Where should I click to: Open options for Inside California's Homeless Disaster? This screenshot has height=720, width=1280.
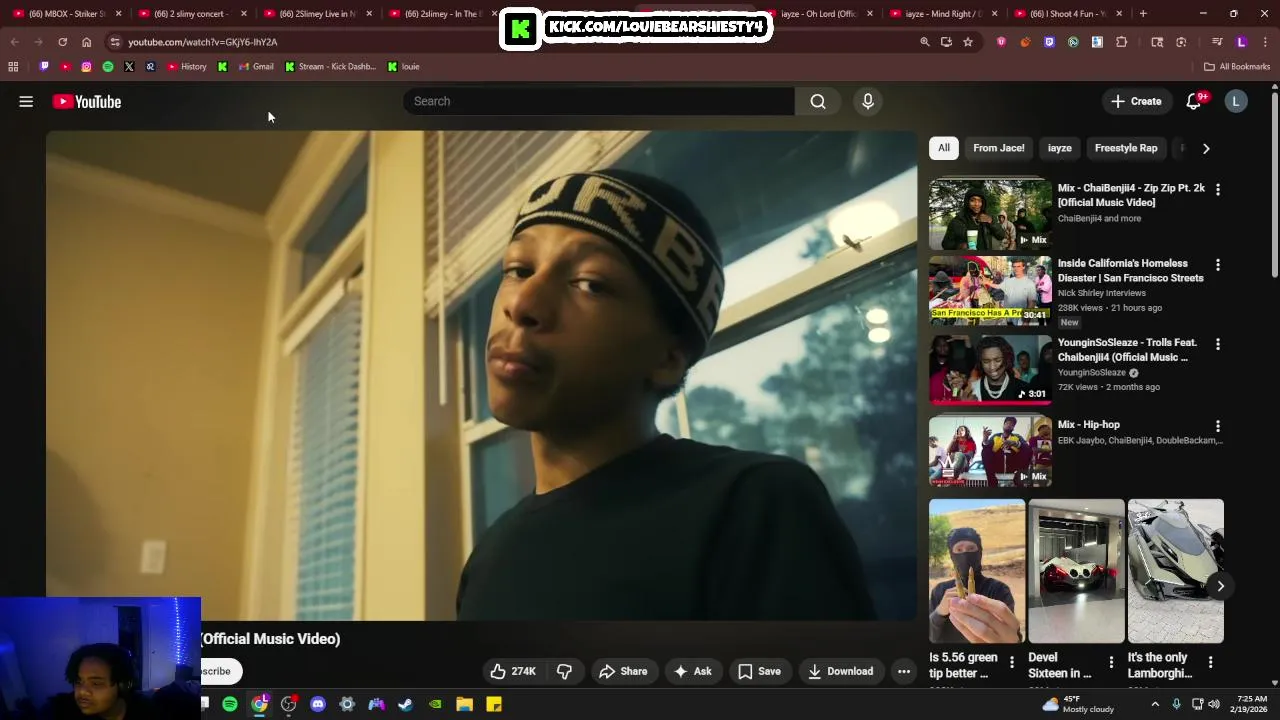1217,265
